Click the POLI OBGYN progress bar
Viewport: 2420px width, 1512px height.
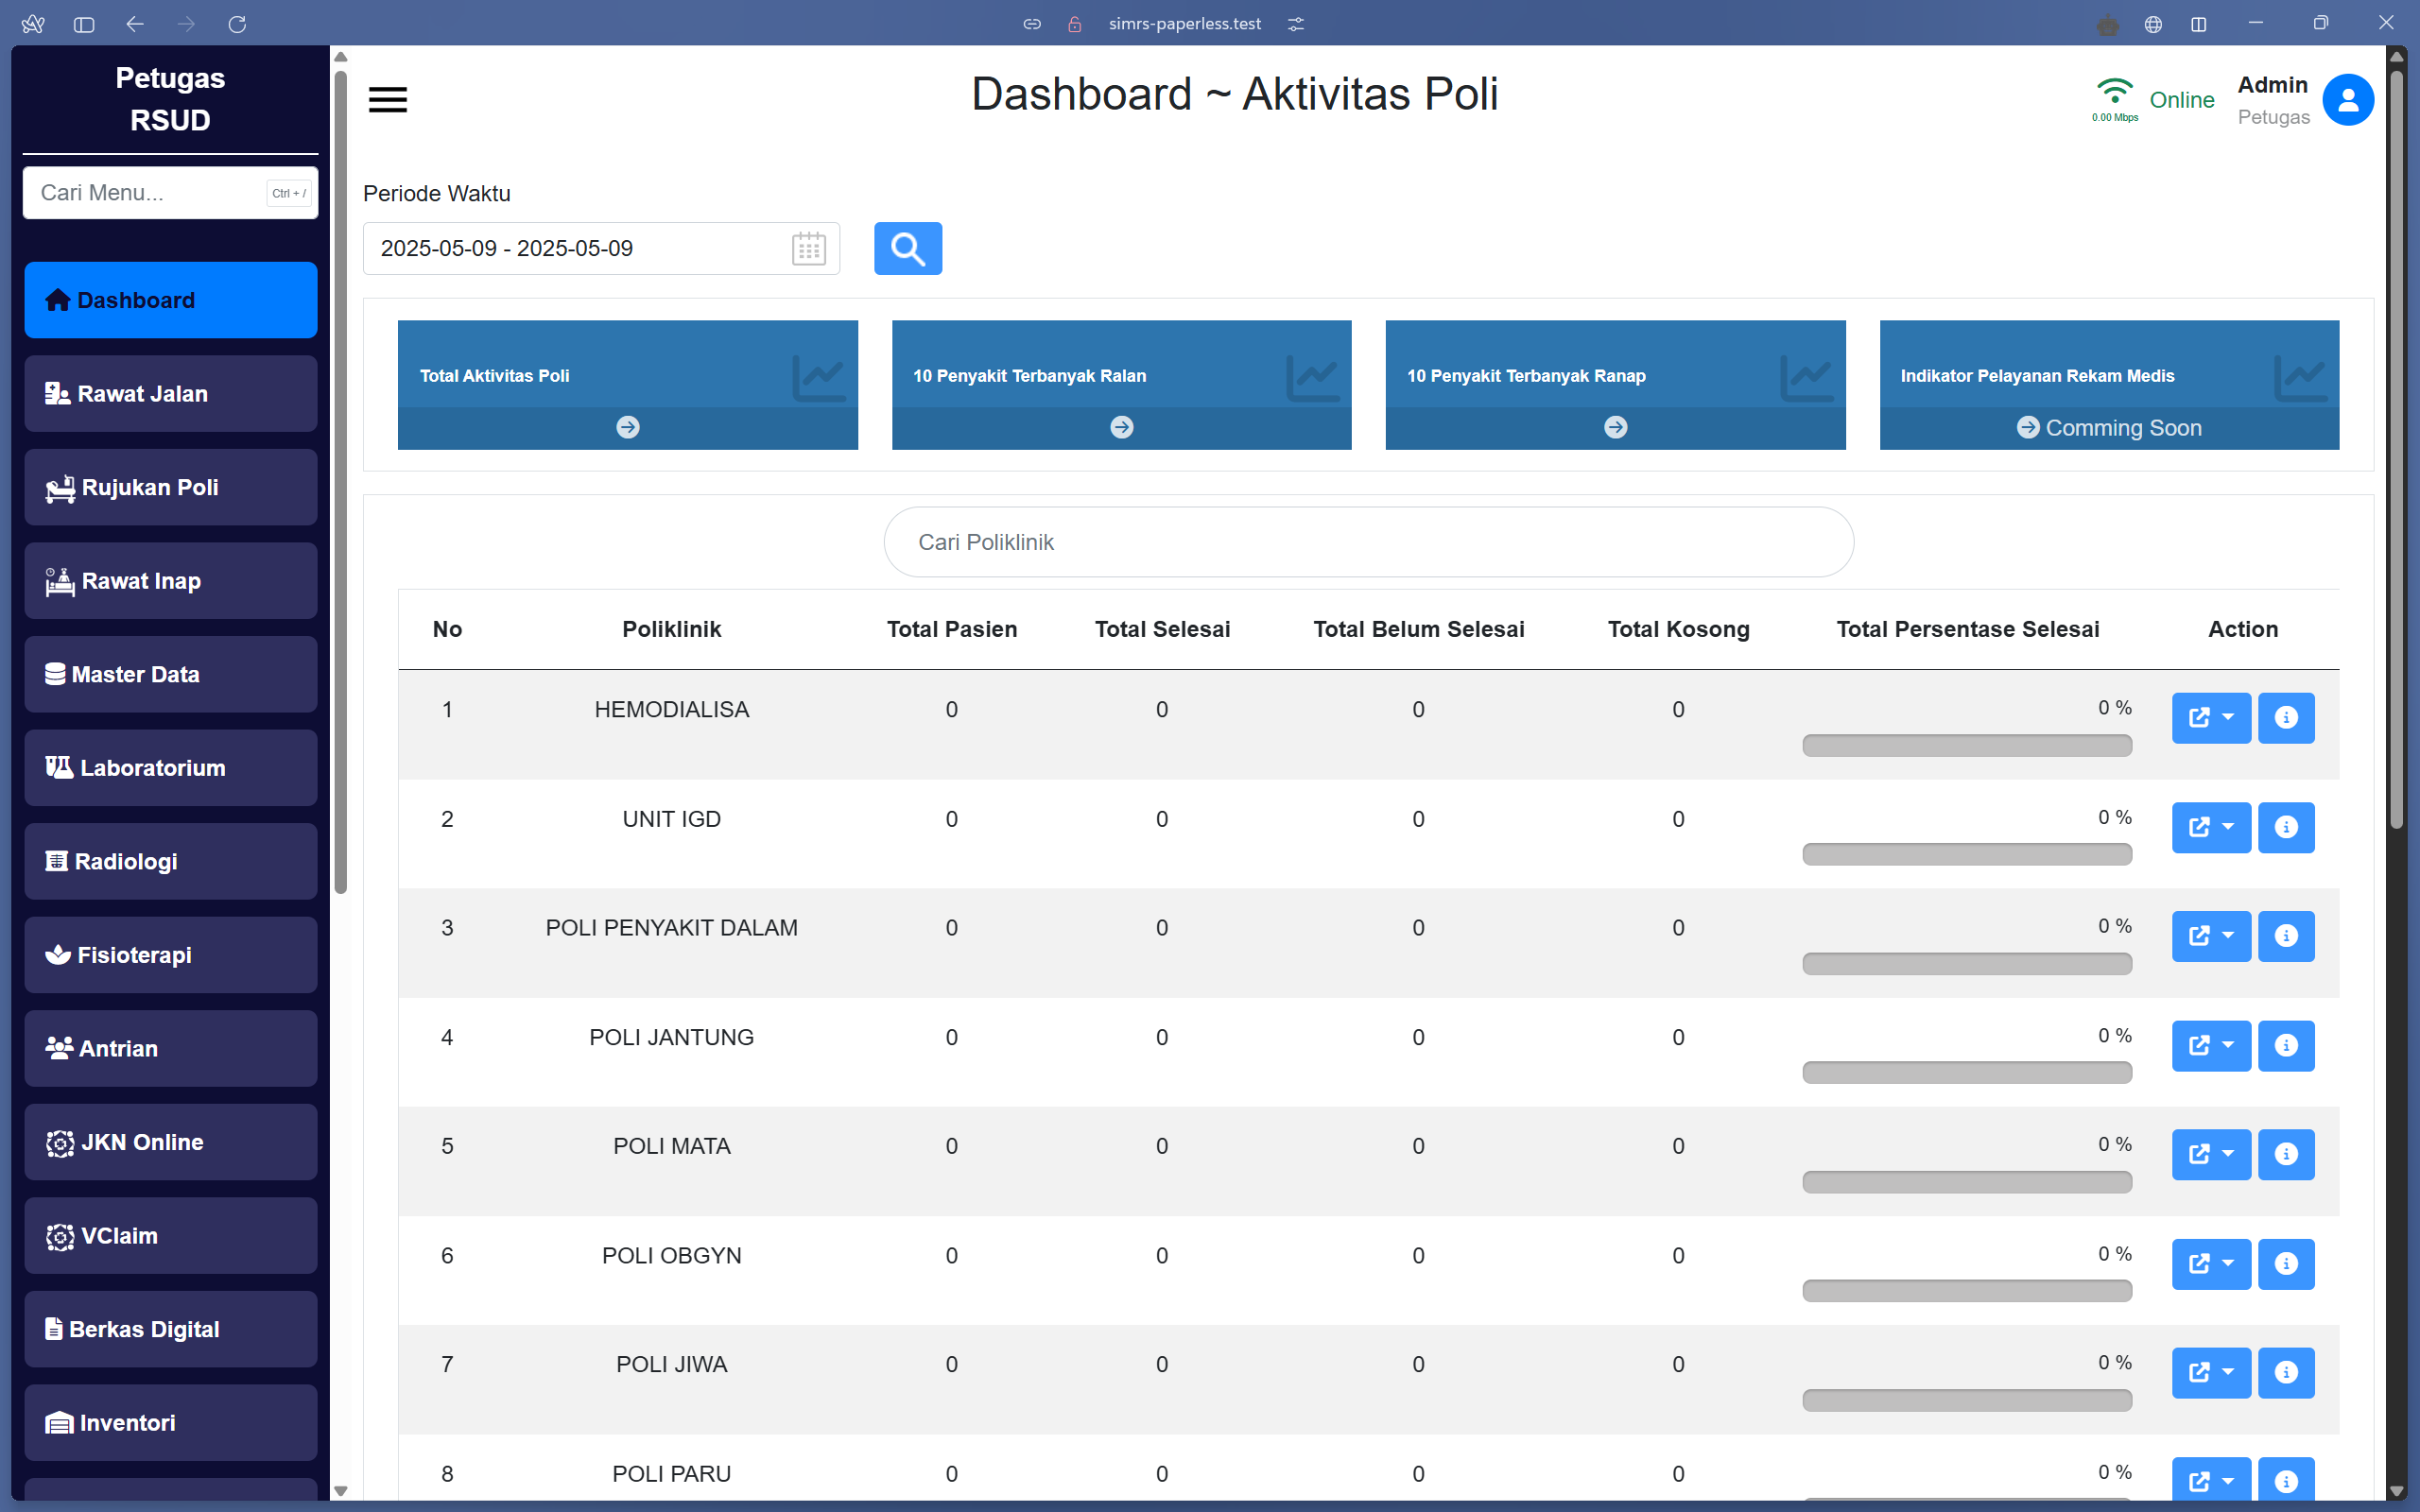1966,1291
